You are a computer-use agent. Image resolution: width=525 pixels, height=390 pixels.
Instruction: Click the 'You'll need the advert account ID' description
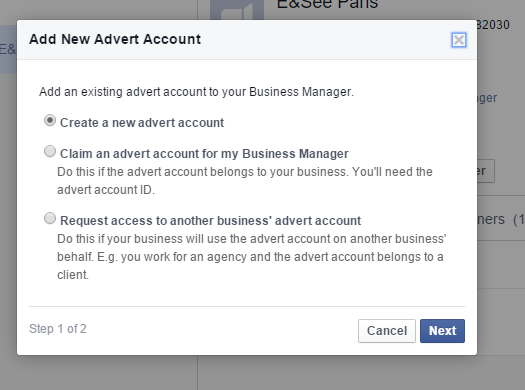pyautogui.click(x=245, y=181)
